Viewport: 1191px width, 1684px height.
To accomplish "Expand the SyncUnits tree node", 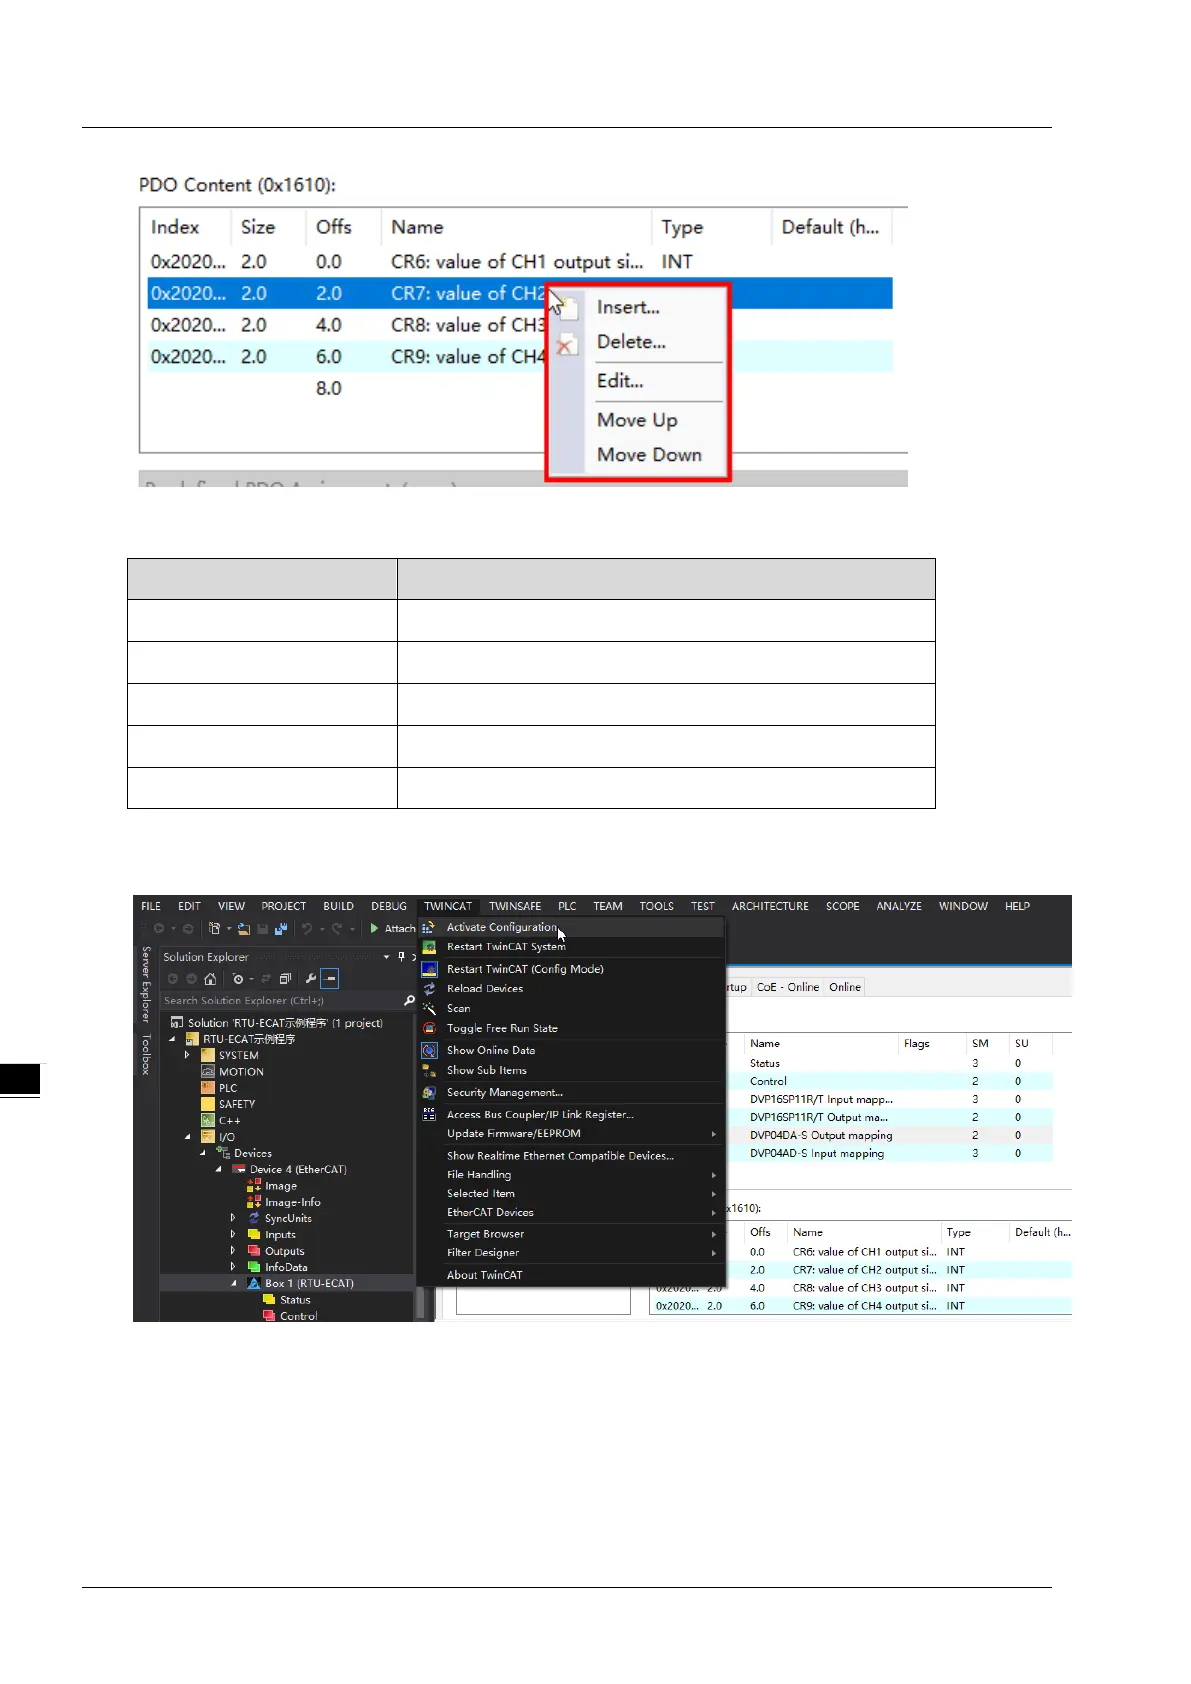I will tap(233, 1218).
